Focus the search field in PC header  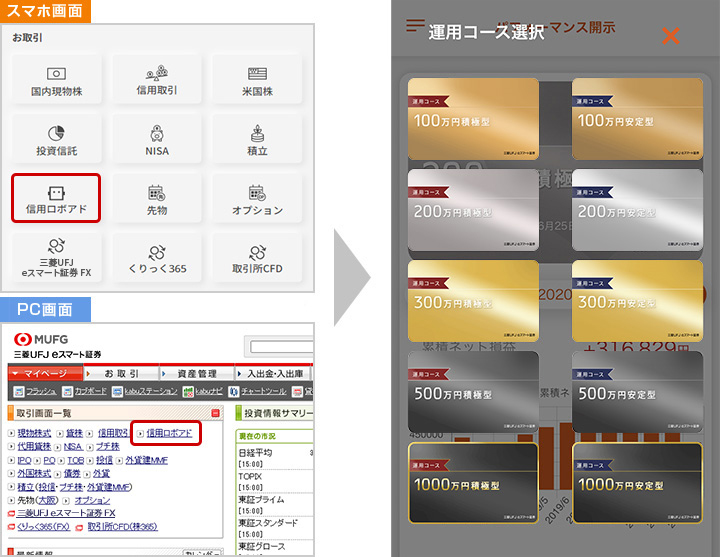point(281,346)
